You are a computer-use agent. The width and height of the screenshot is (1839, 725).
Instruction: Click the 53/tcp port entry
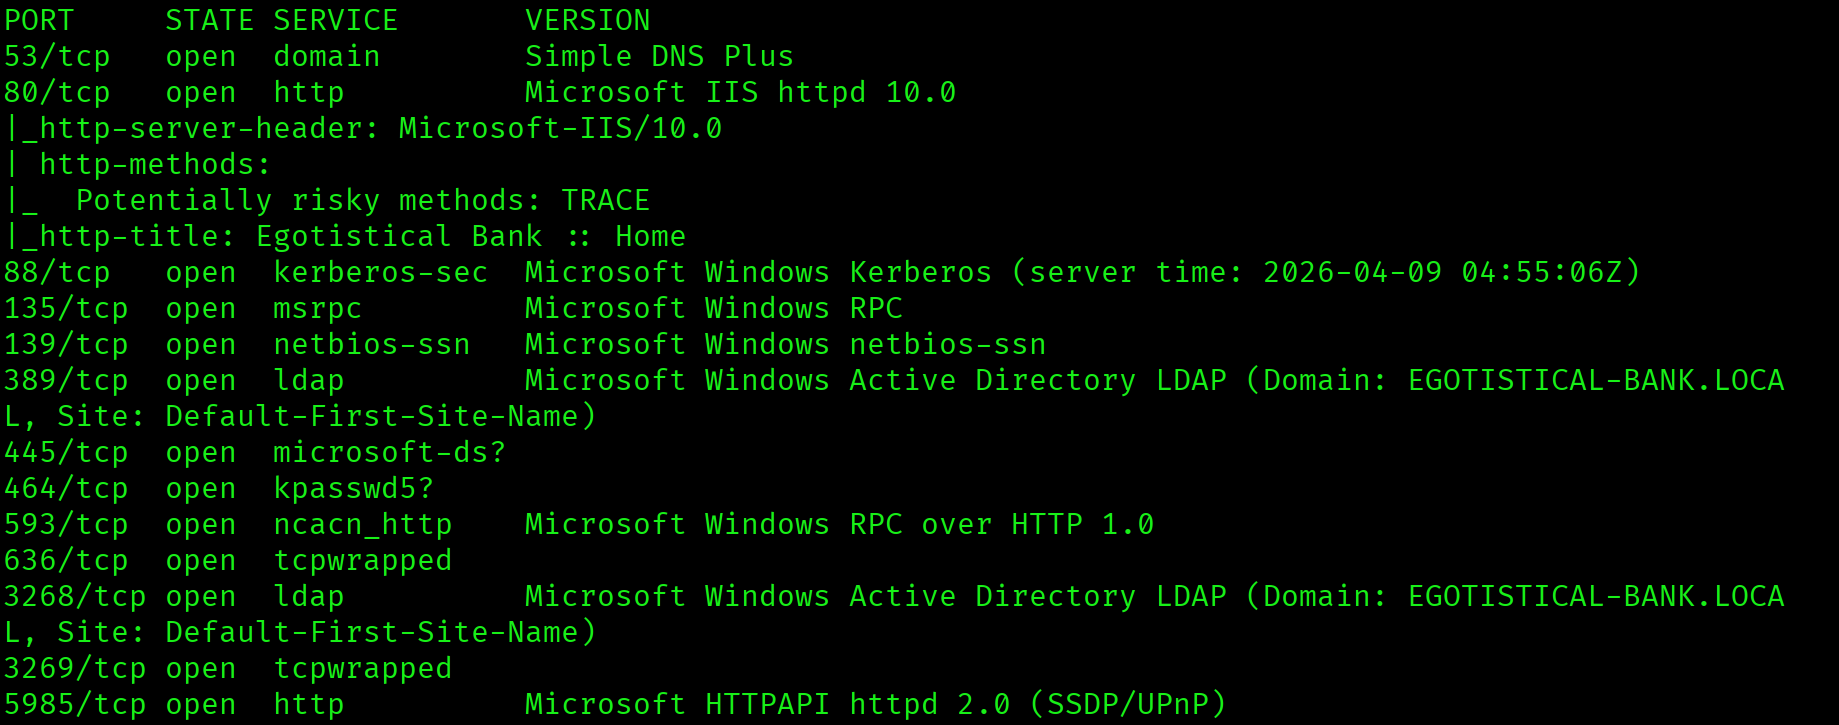point(57,57)
